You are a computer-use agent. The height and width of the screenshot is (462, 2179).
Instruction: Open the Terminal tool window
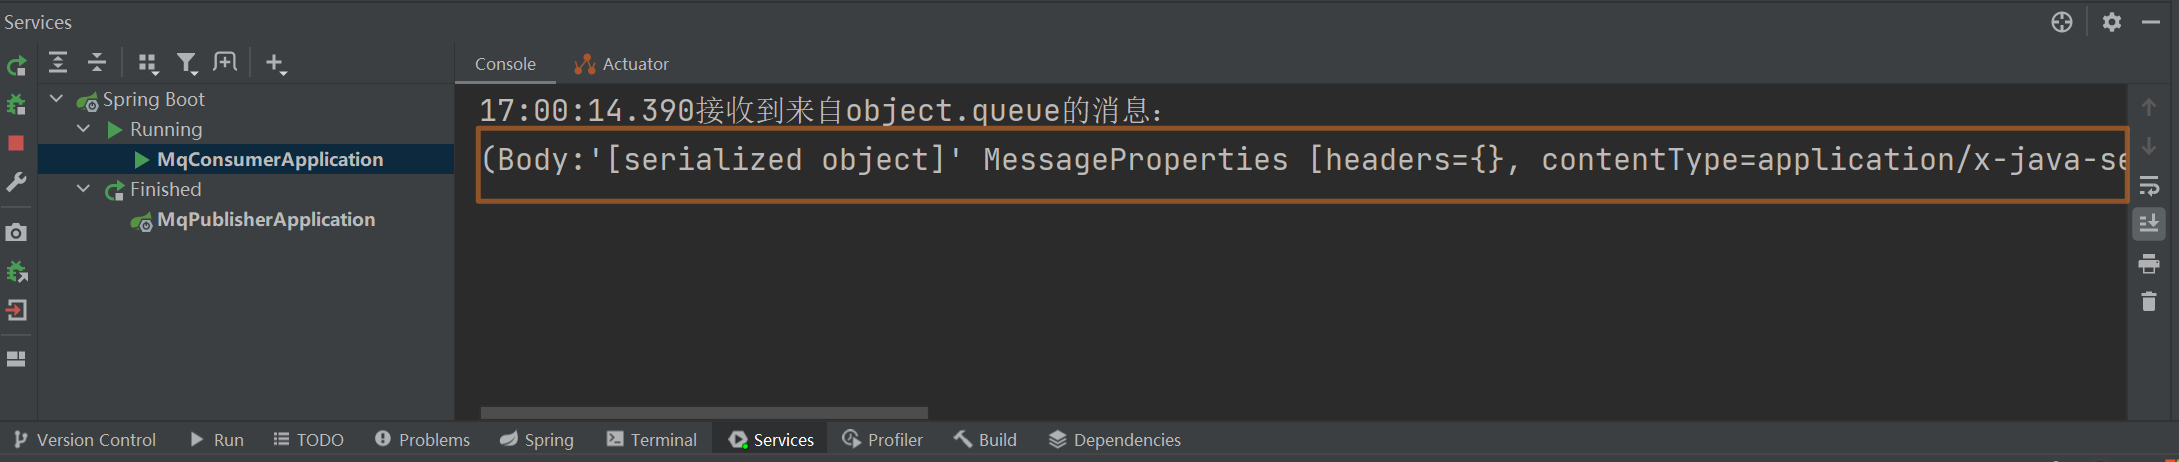[652, 440]
